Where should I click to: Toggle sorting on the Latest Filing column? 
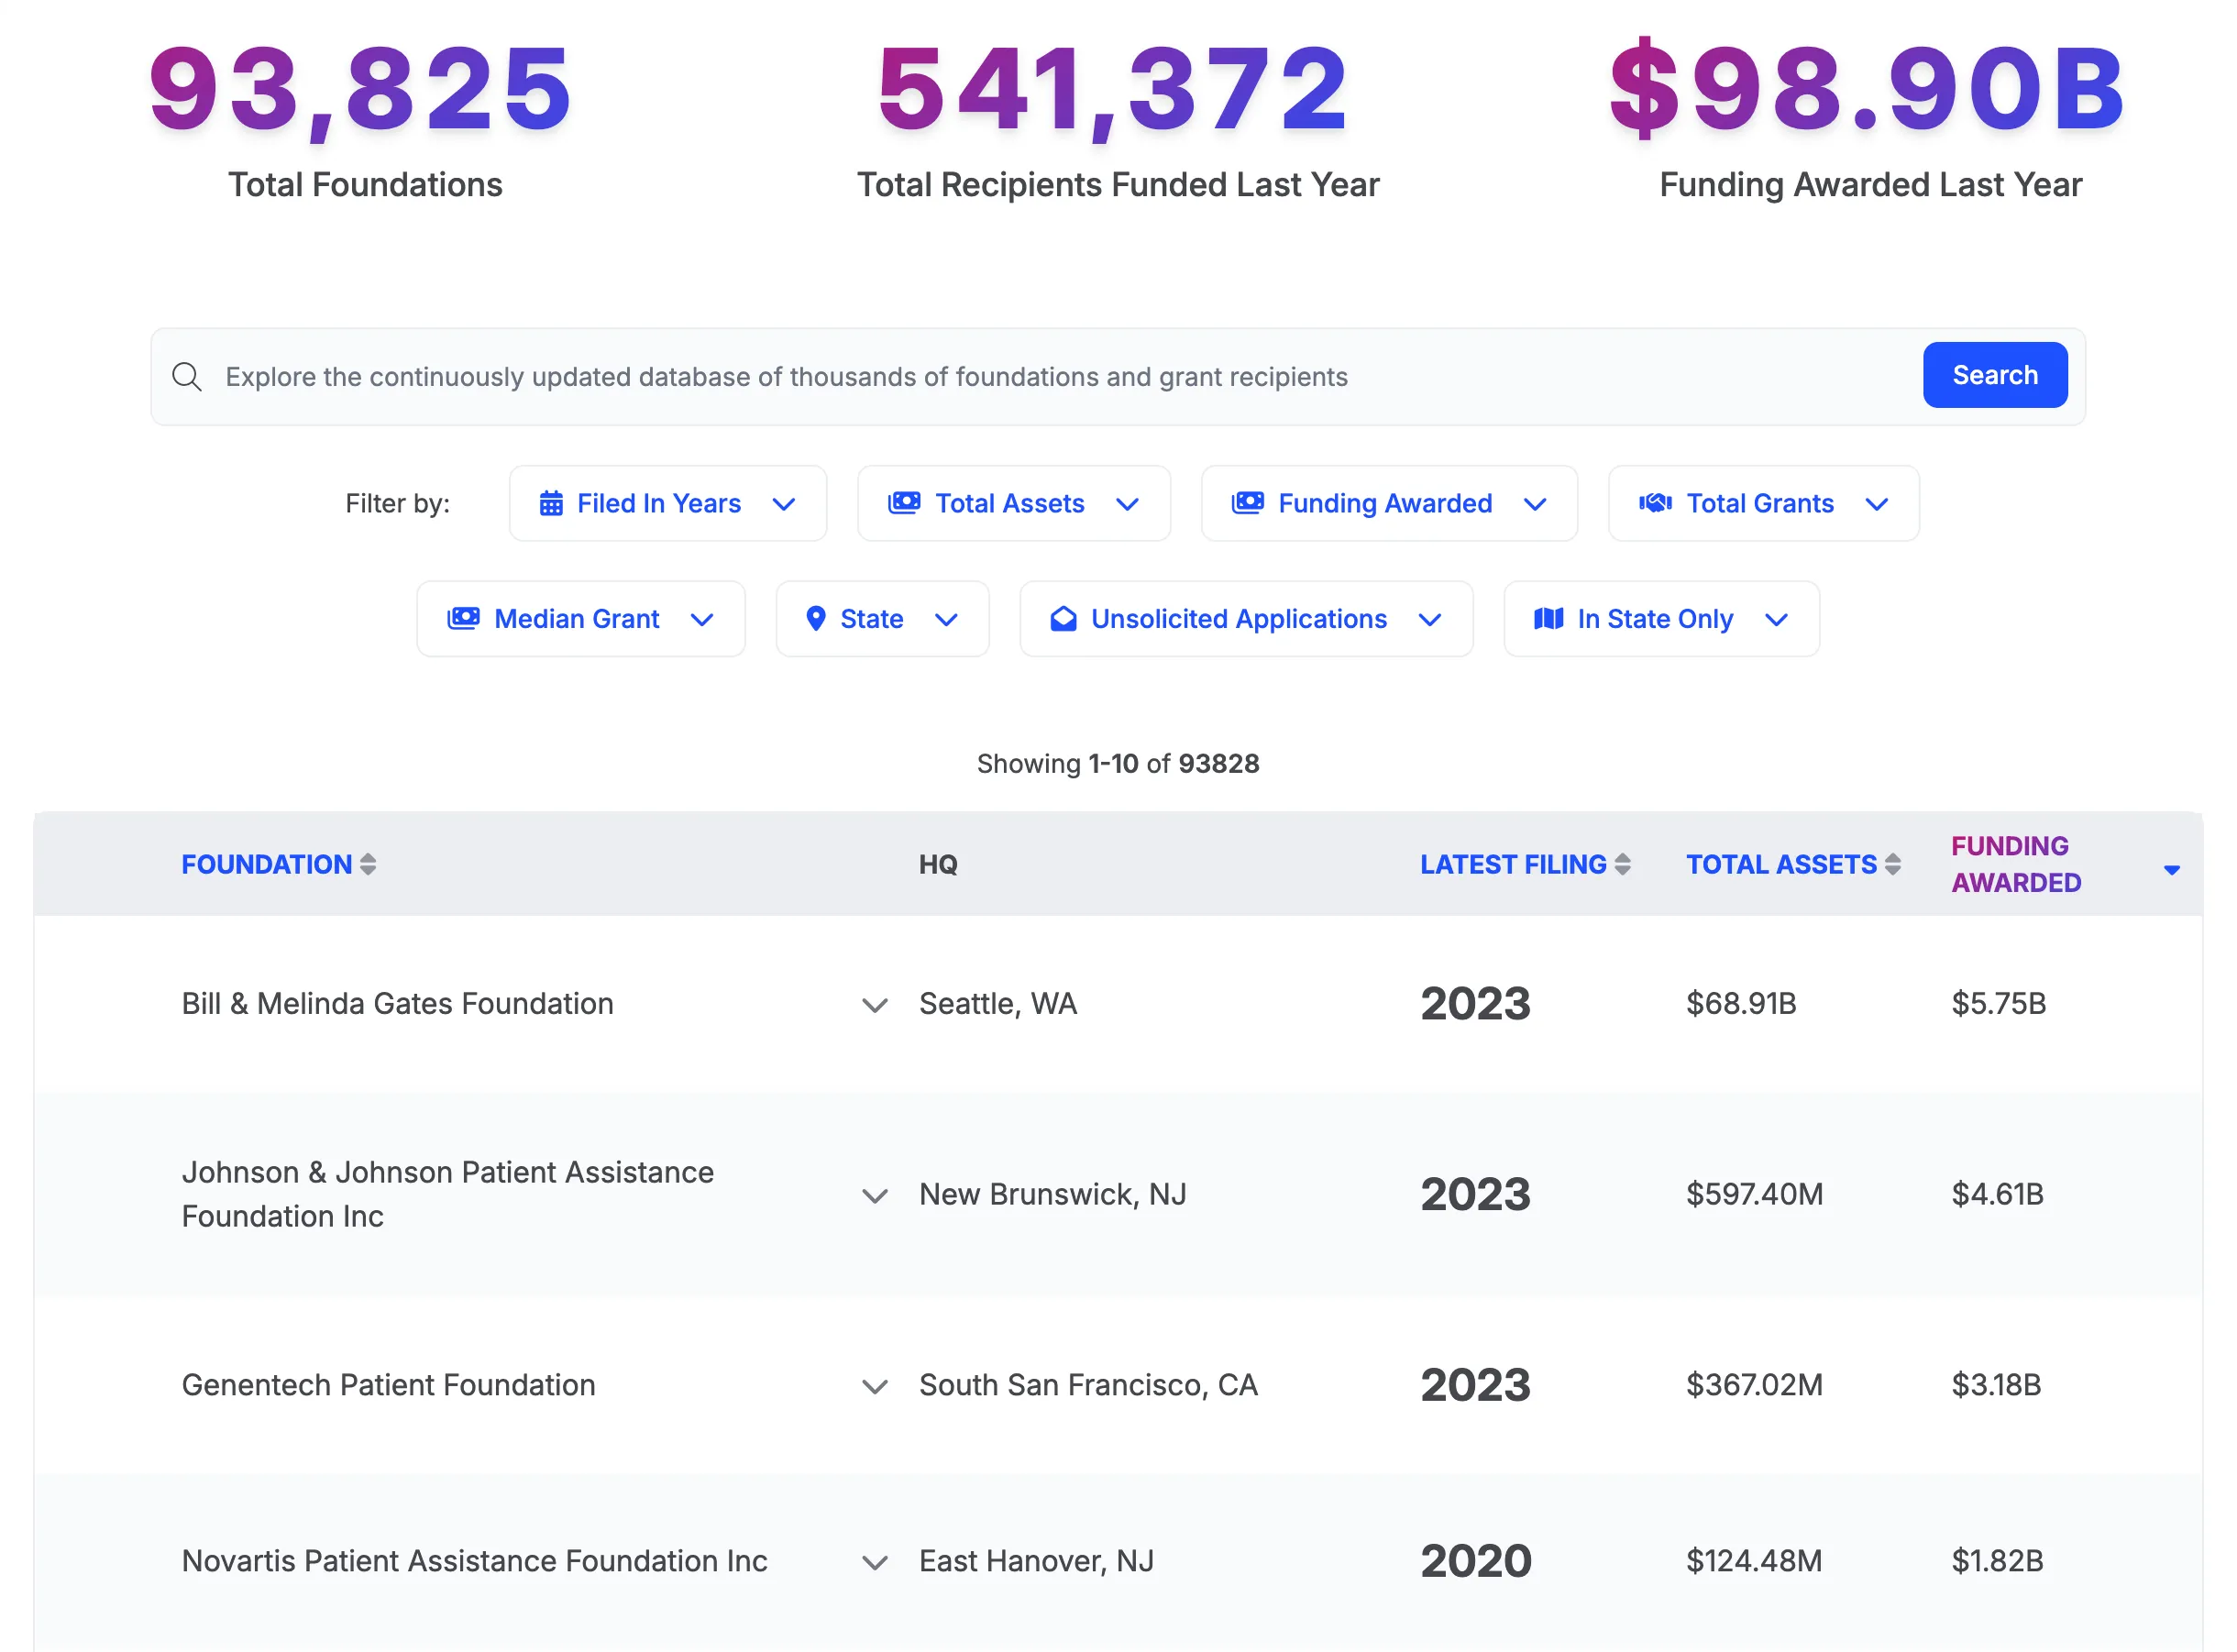tap(1624, 864)
